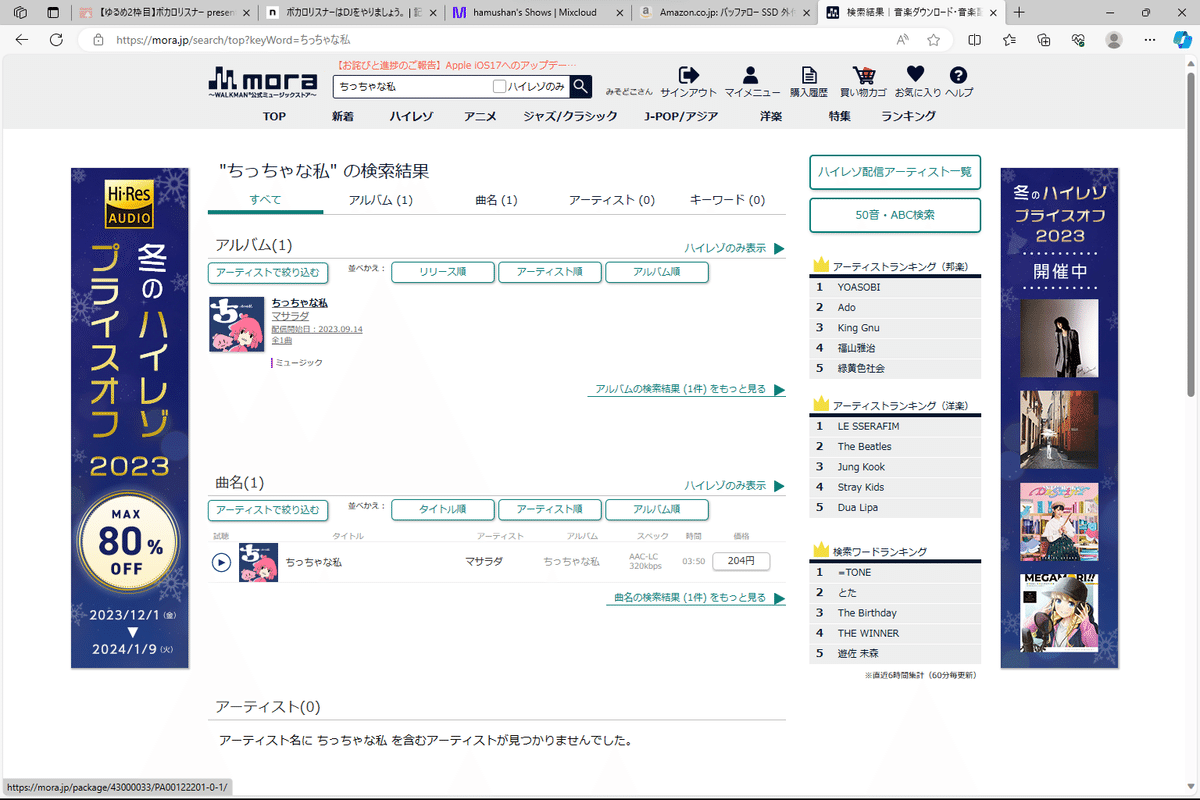Click the search magnifier button
1200x800 pixels.
[581, 86]
